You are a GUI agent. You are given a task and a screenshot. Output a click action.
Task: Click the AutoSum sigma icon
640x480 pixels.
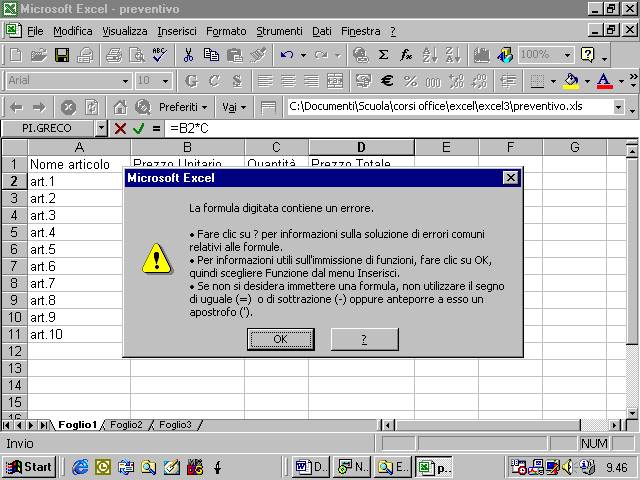pyautogui.click(x=383, y=55)
